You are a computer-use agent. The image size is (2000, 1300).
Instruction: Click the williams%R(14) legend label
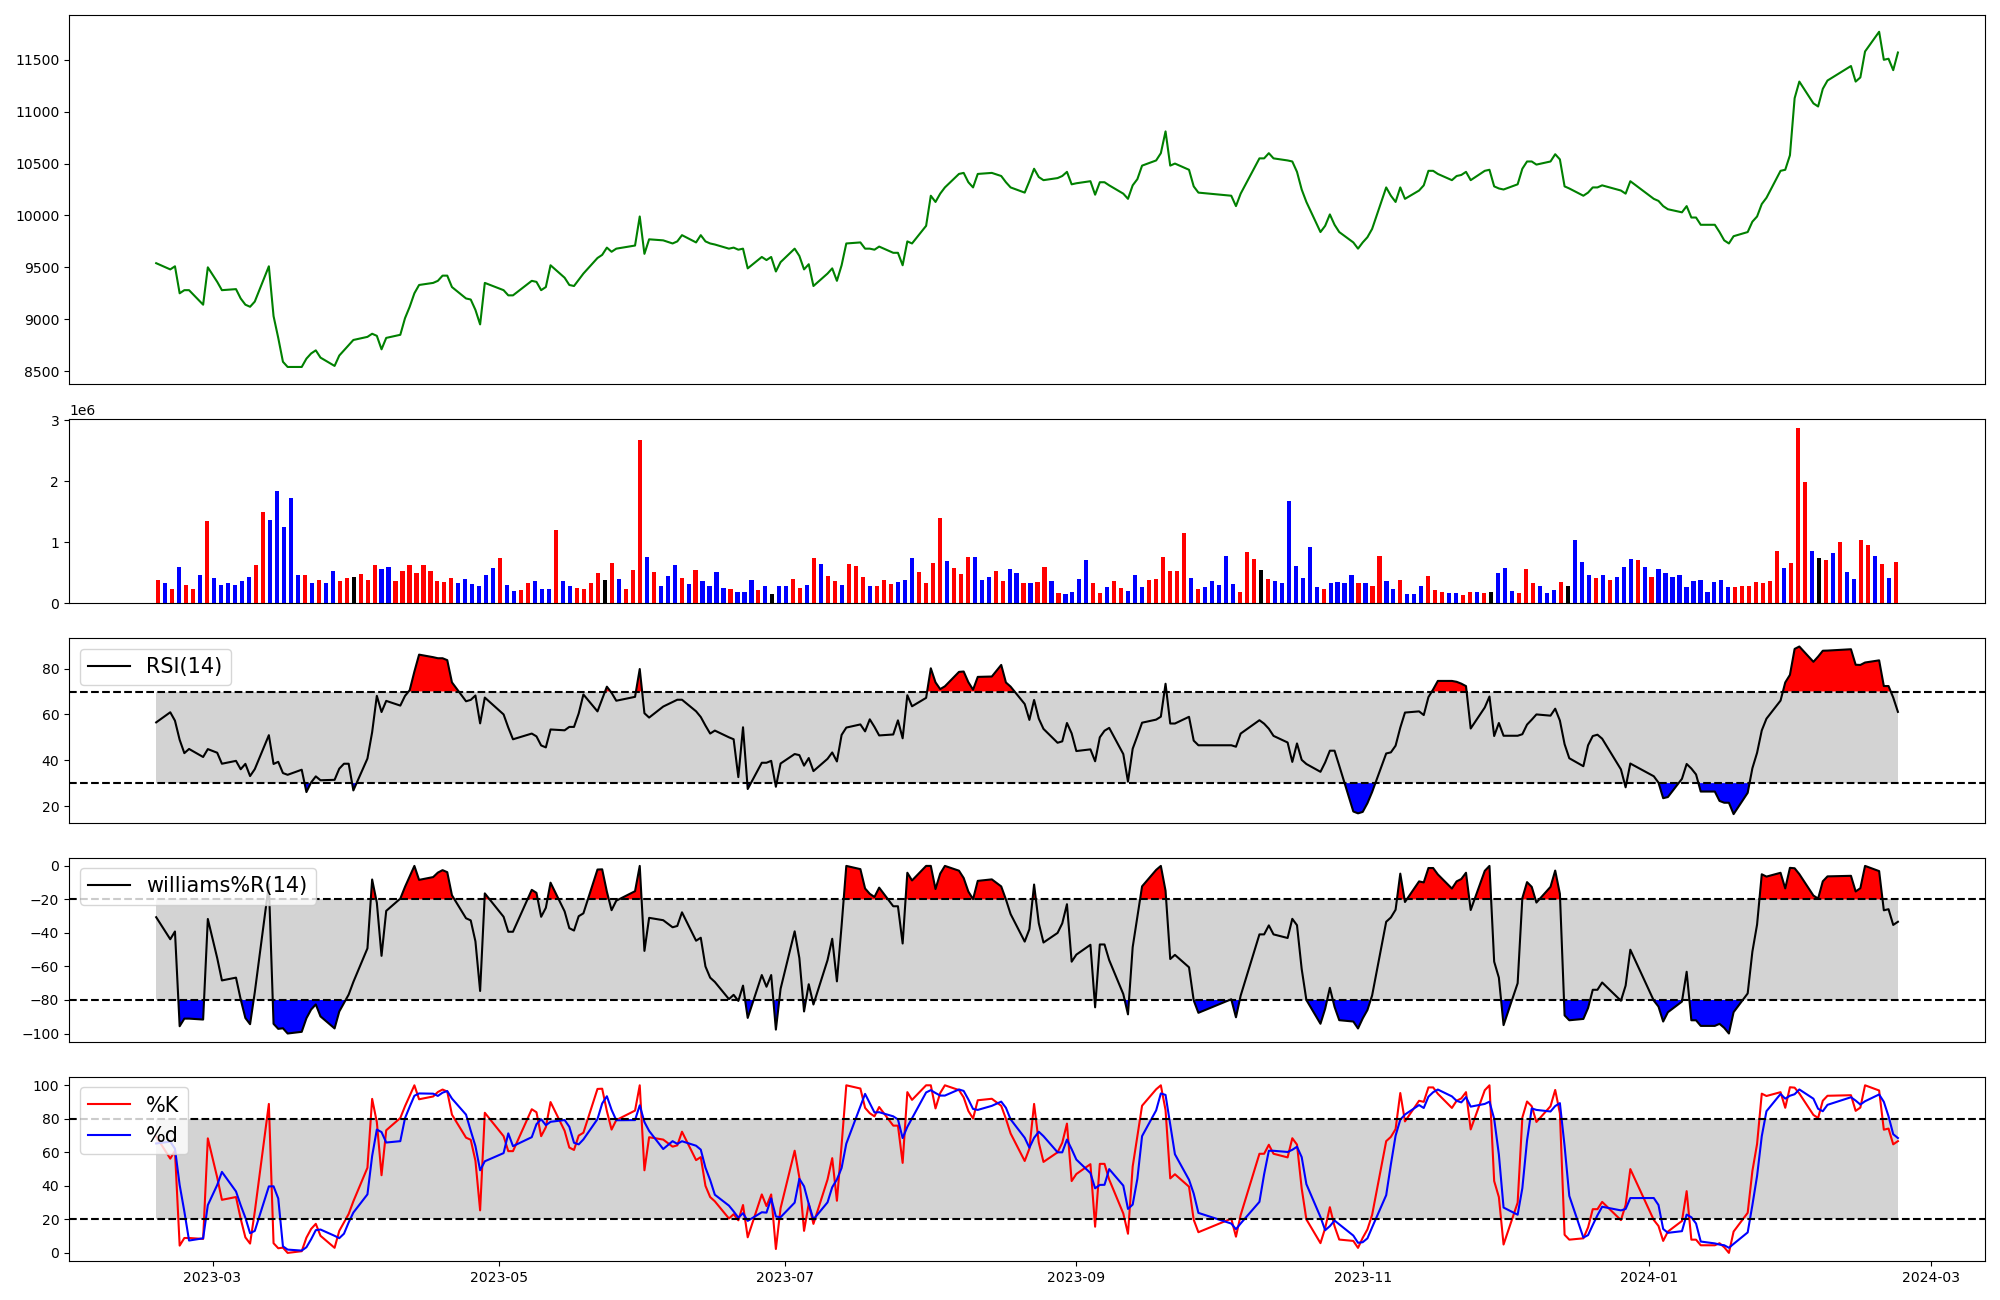(226, 885)
